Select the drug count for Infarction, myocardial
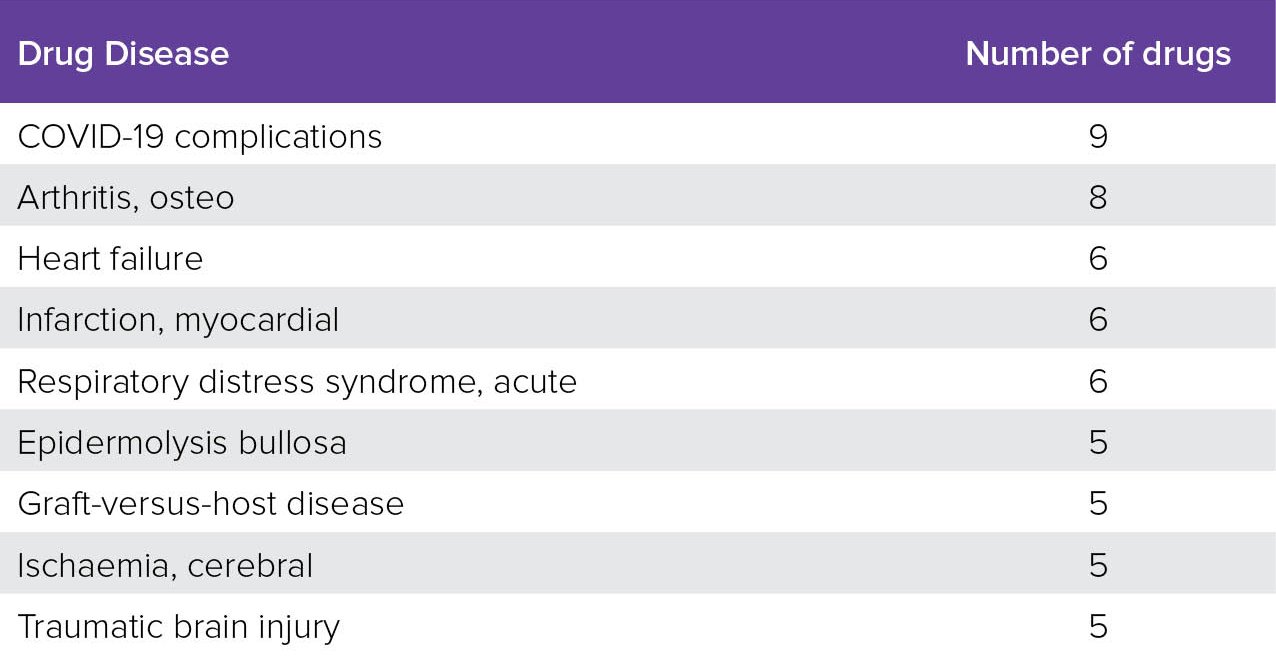The height and width of the screenshot is (663, 1276). click(1098, 320)
